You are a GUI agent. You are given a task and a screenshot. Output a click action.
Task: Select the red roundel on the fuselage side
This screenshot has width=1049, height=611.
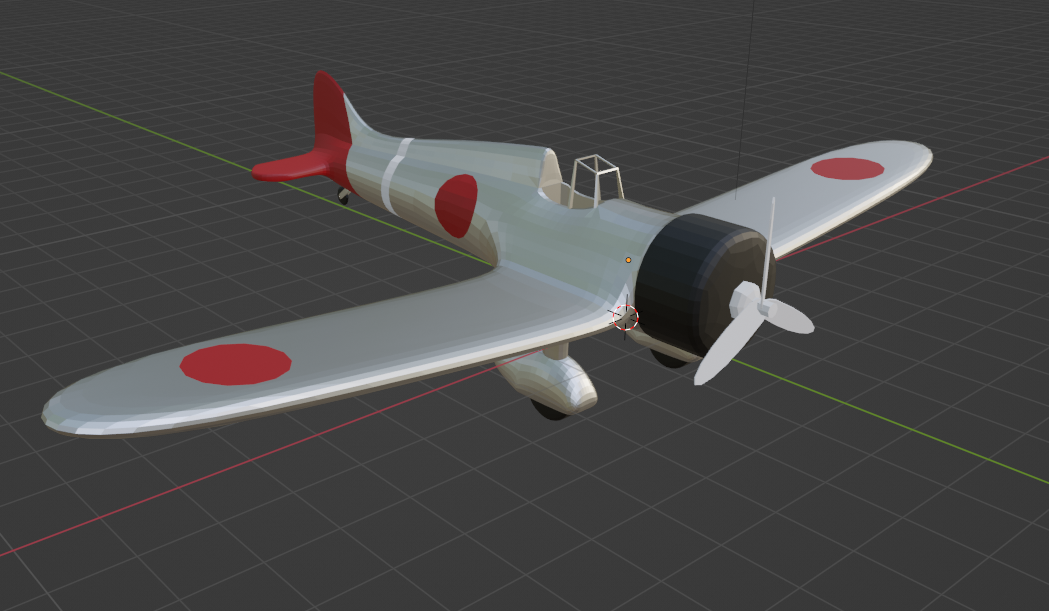click(x=456, y=205)
